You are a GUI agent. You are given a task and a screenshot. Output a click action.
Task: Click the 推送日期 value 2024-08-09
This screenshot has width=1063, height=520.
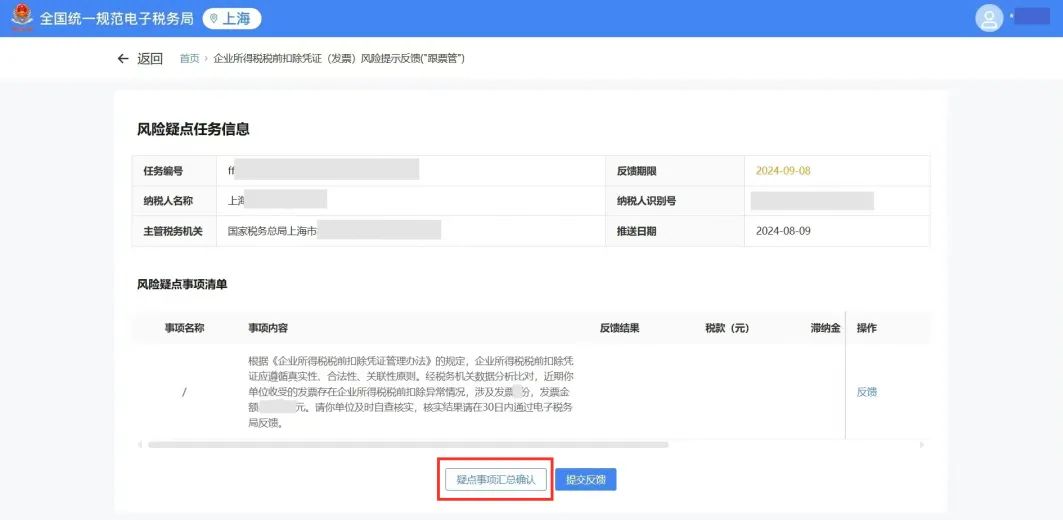click(783, 231)
